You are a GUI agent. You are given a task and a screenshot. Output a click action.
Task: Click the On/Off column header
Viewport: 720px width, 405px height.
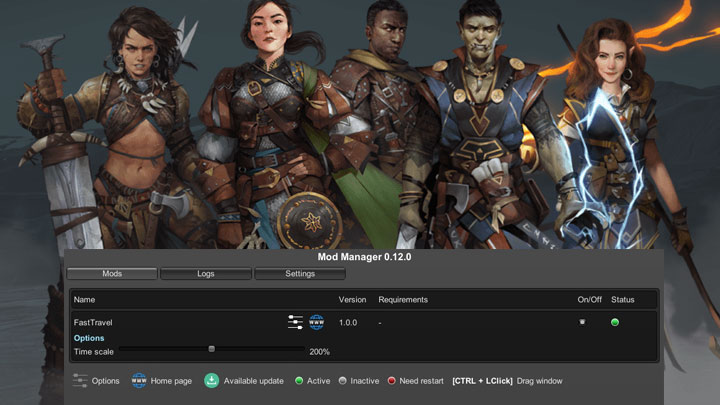(590, 299)
